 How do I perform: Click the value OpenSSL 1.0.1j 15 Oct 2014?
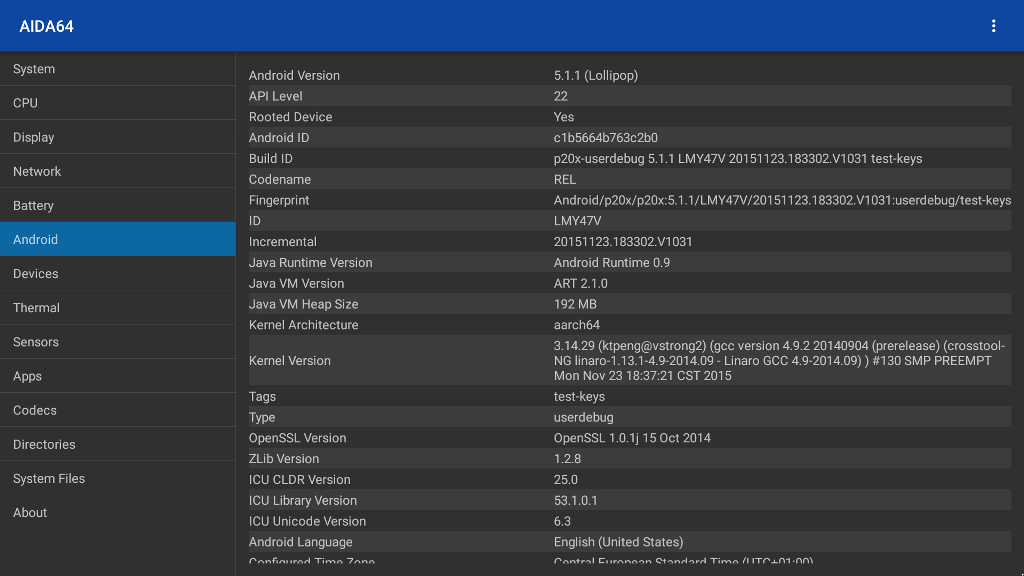tap(632, 438)
